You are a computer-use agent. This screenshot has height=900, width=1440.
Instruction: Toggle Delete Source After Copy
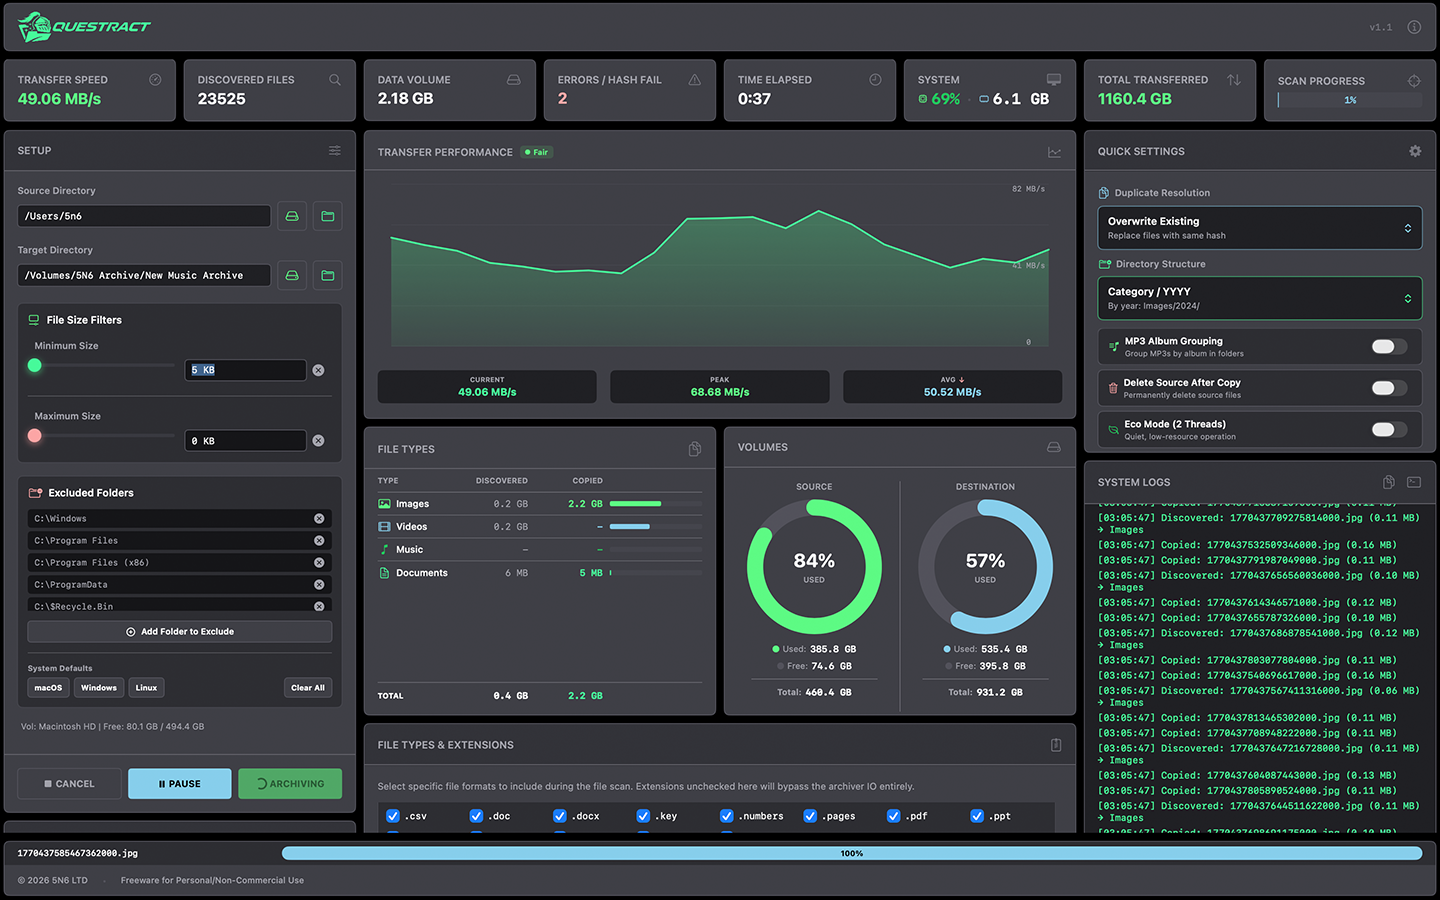[1386, 388]
